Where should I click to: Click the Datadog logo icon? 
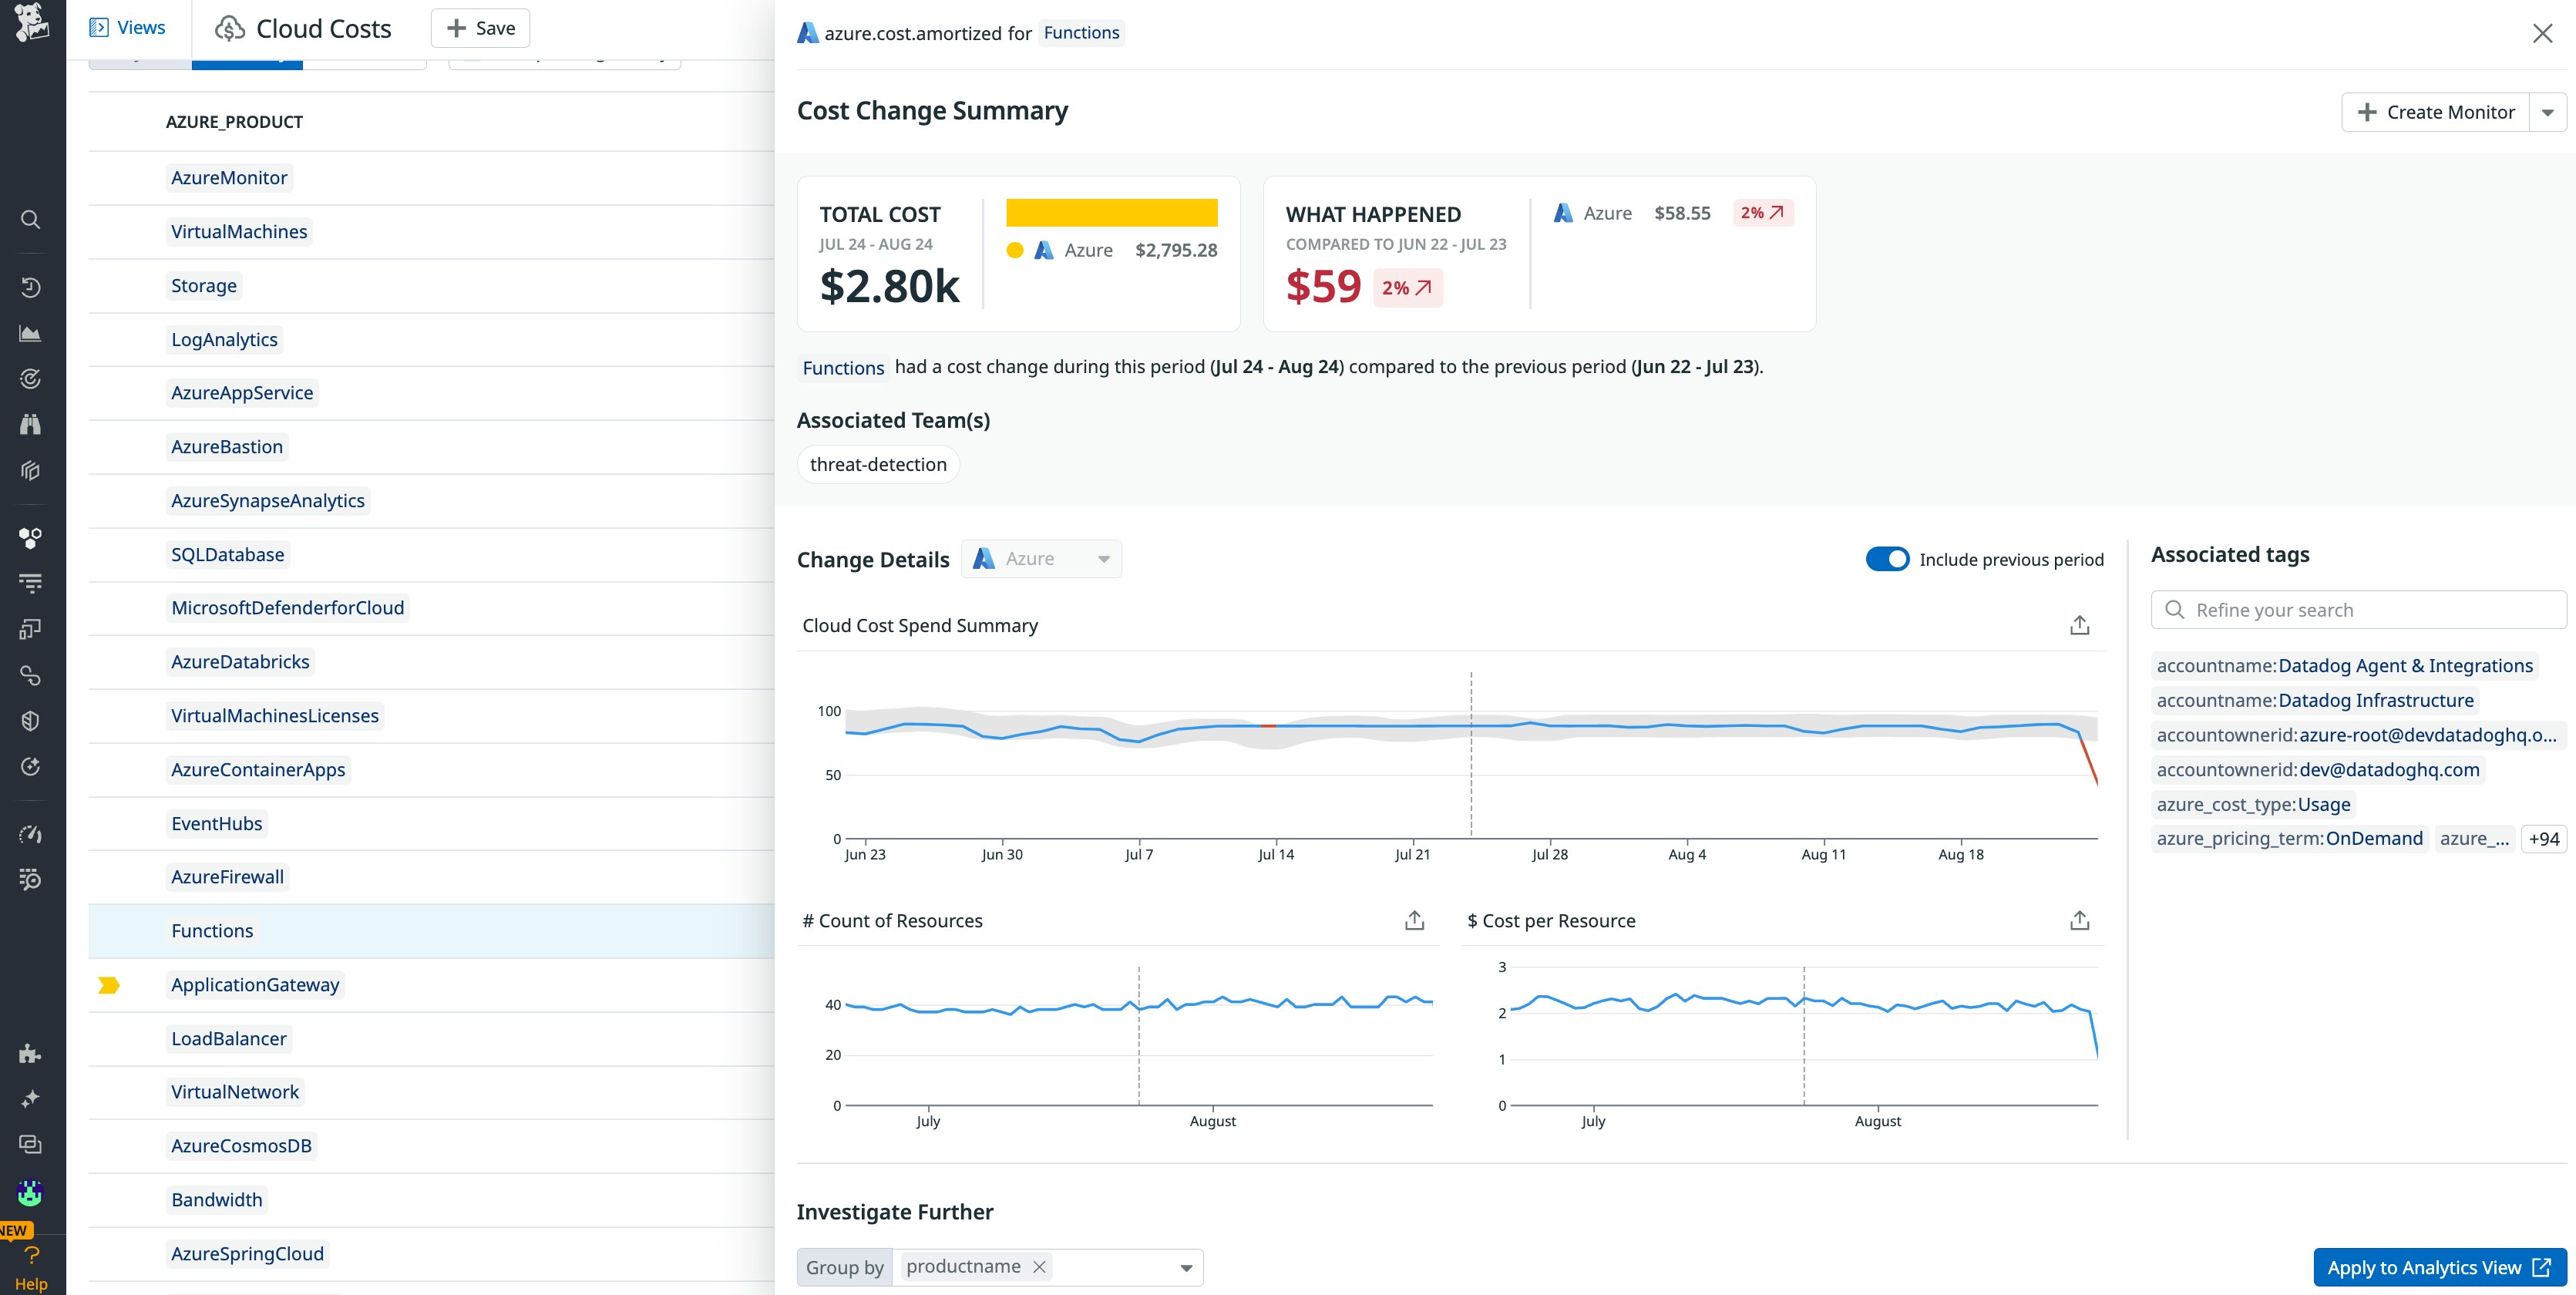point(32,24)
